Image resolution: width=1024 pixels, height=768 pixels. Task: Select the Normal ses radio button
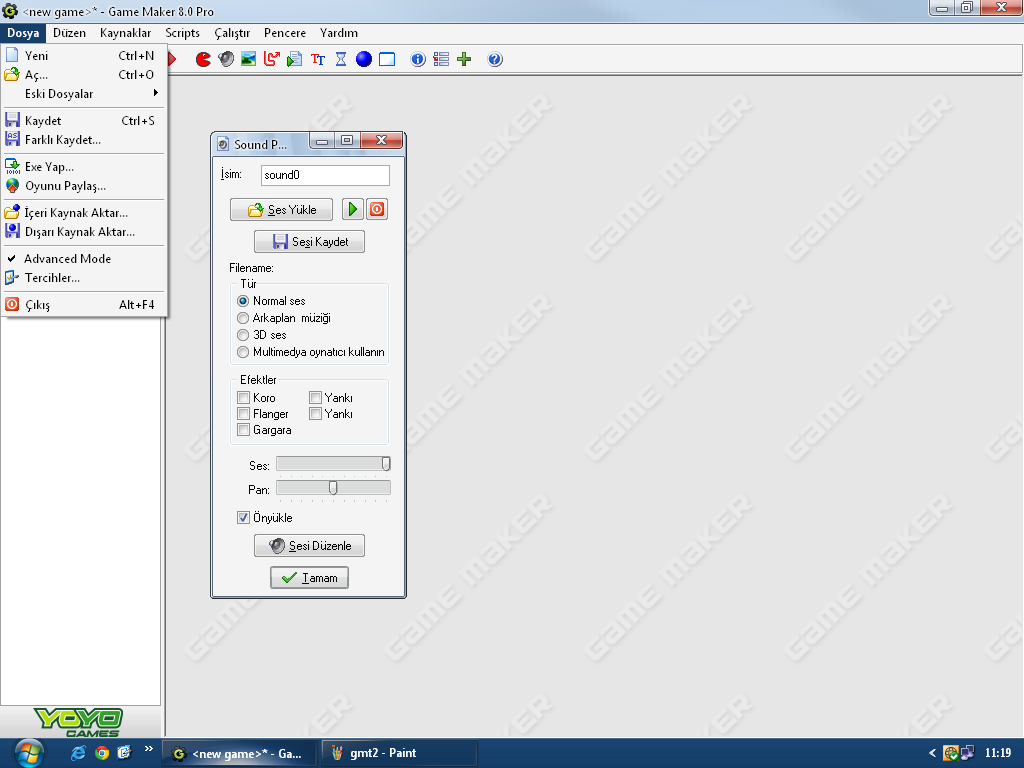(243, 301)
